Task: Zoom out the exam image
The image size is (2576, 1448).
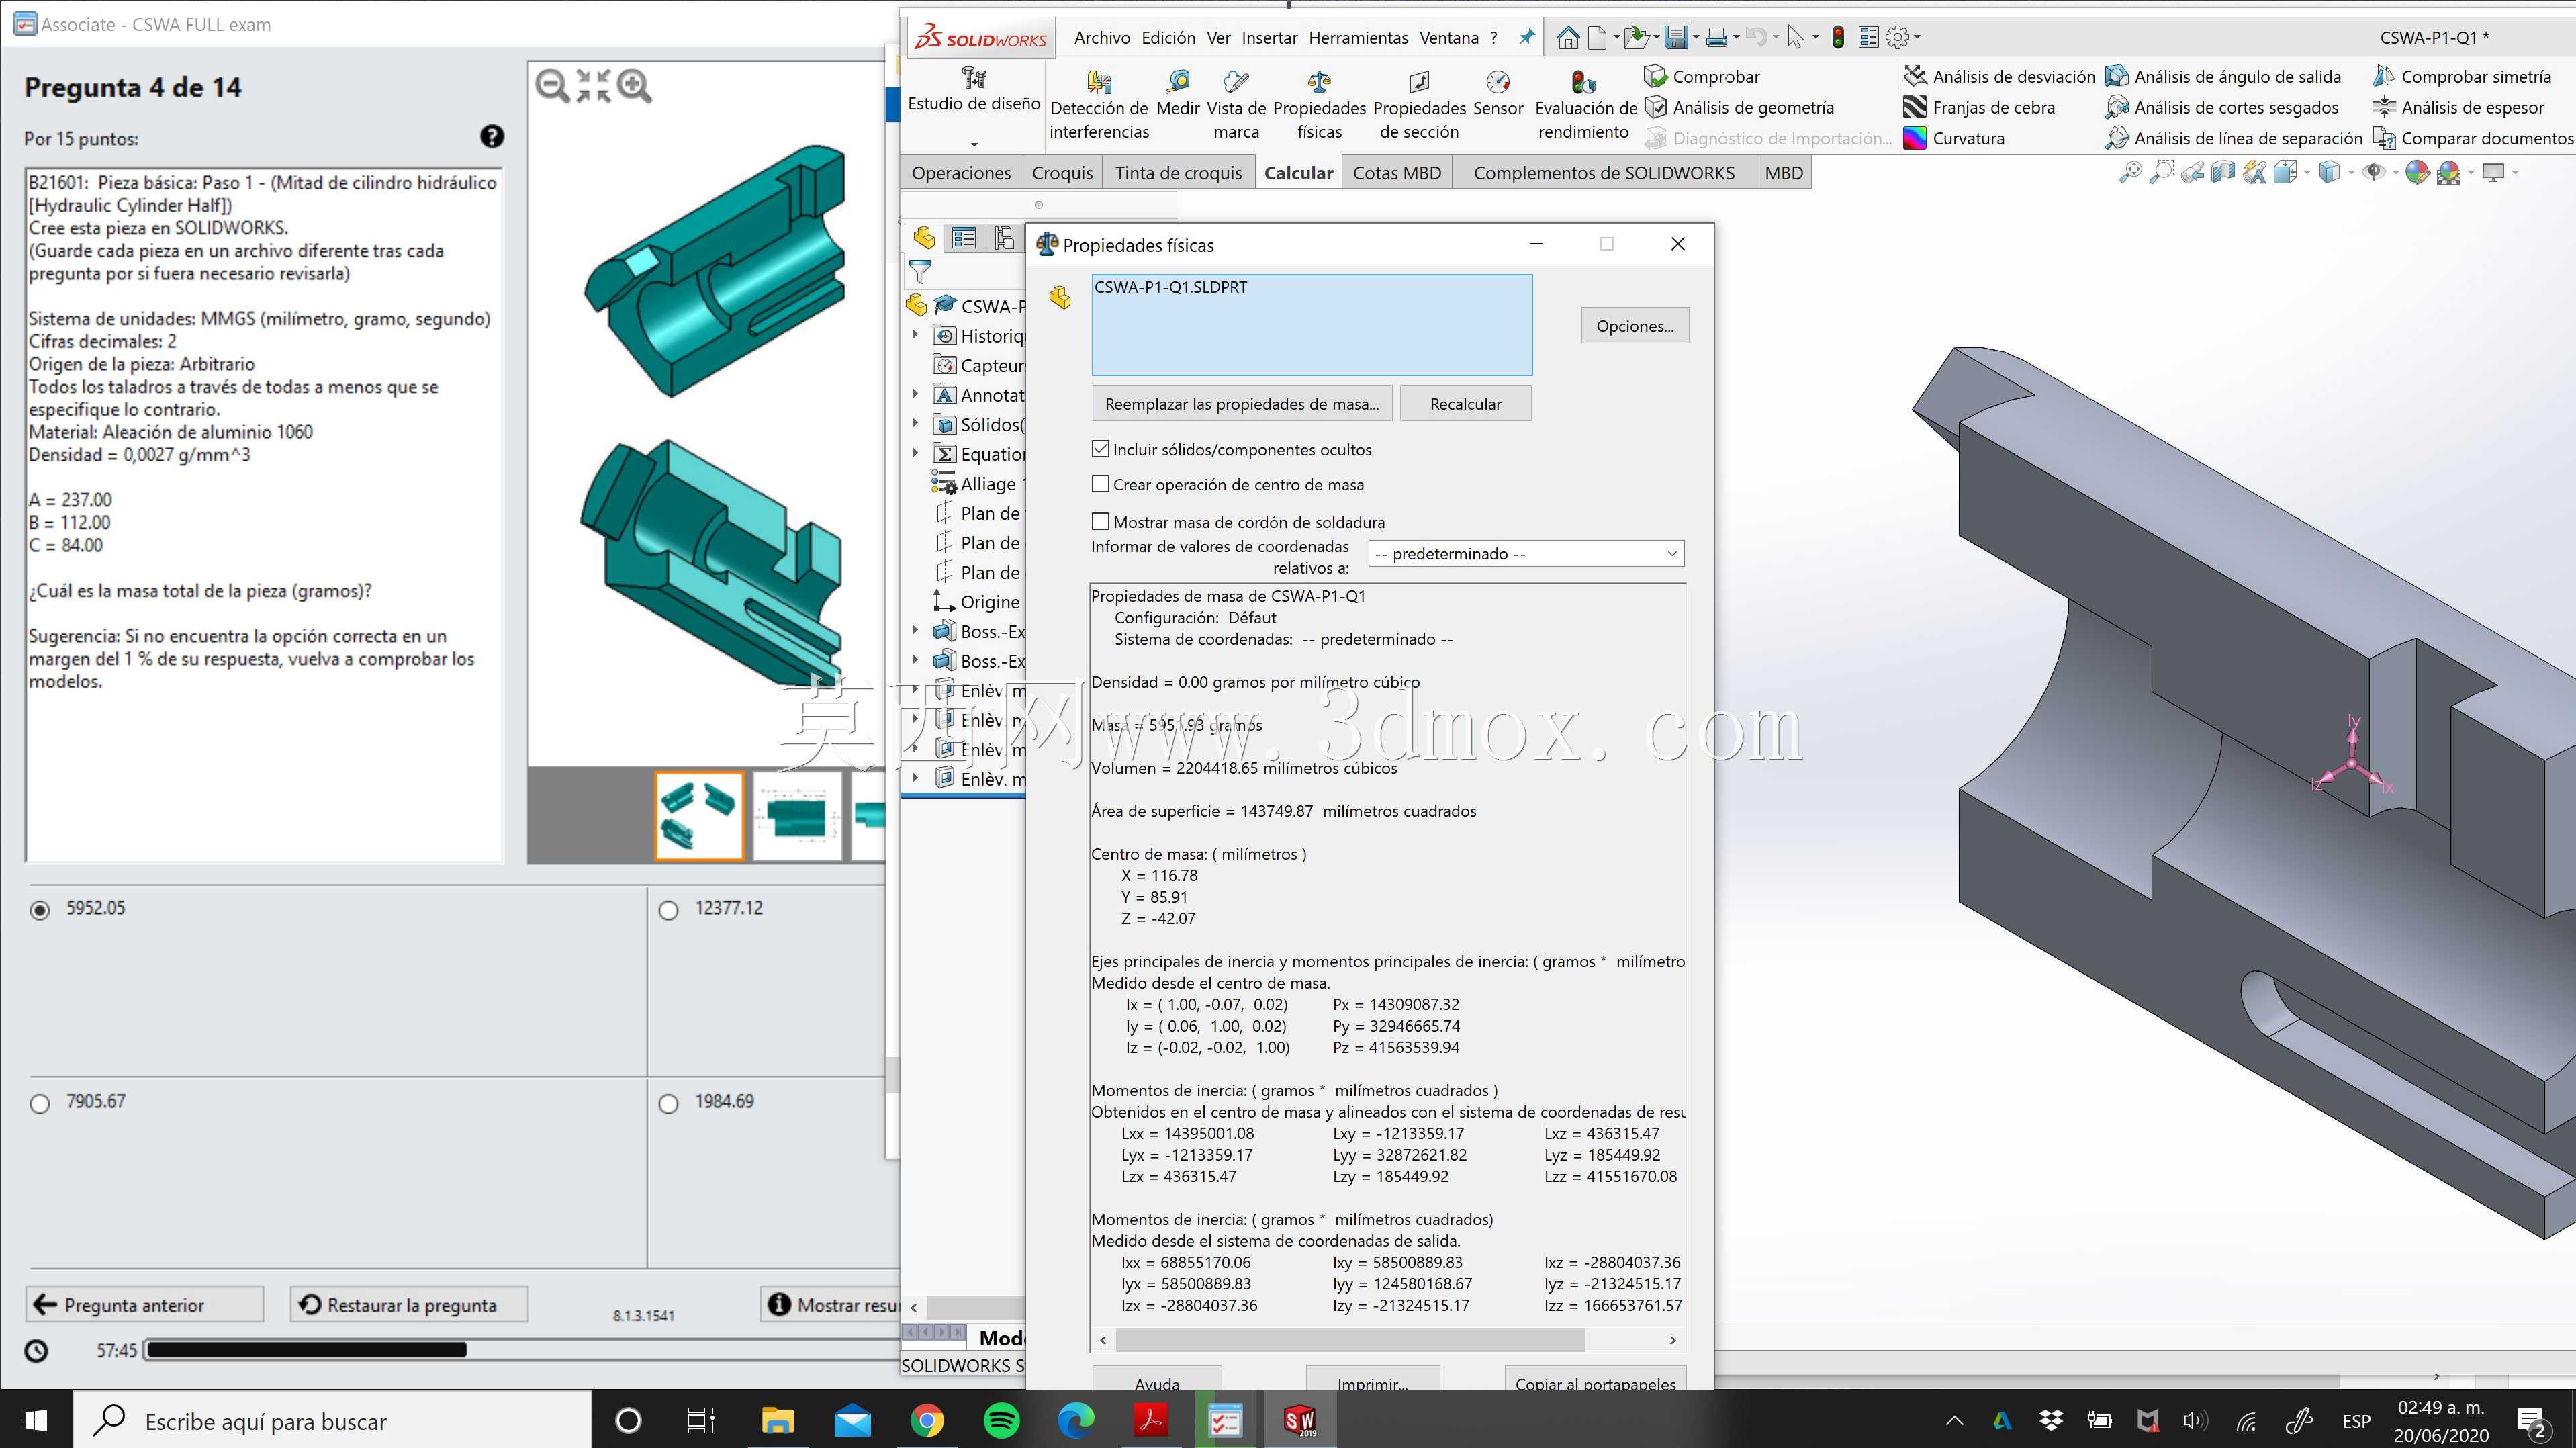Action: (551, 86)
